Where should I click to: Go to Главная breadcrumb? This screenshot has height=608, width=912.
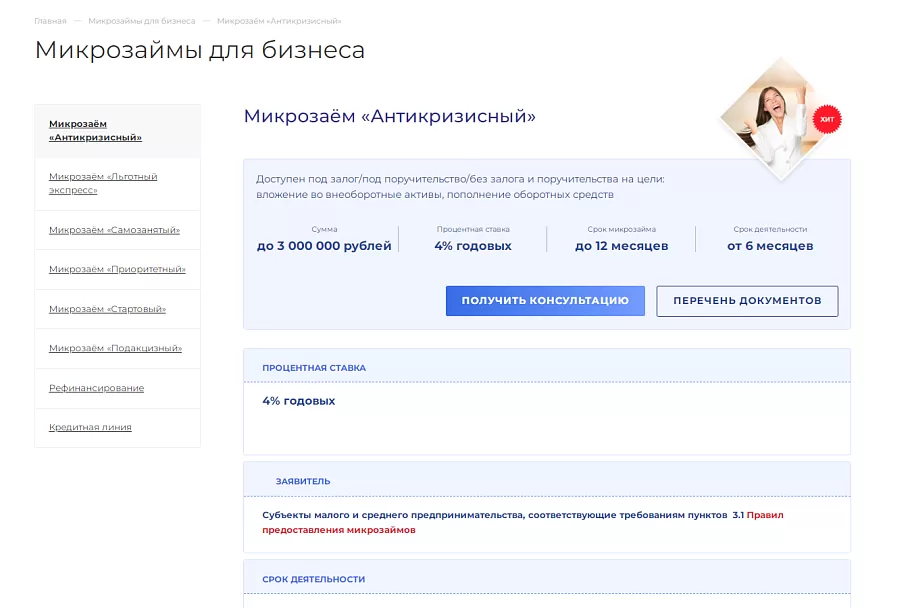(50, 21)
